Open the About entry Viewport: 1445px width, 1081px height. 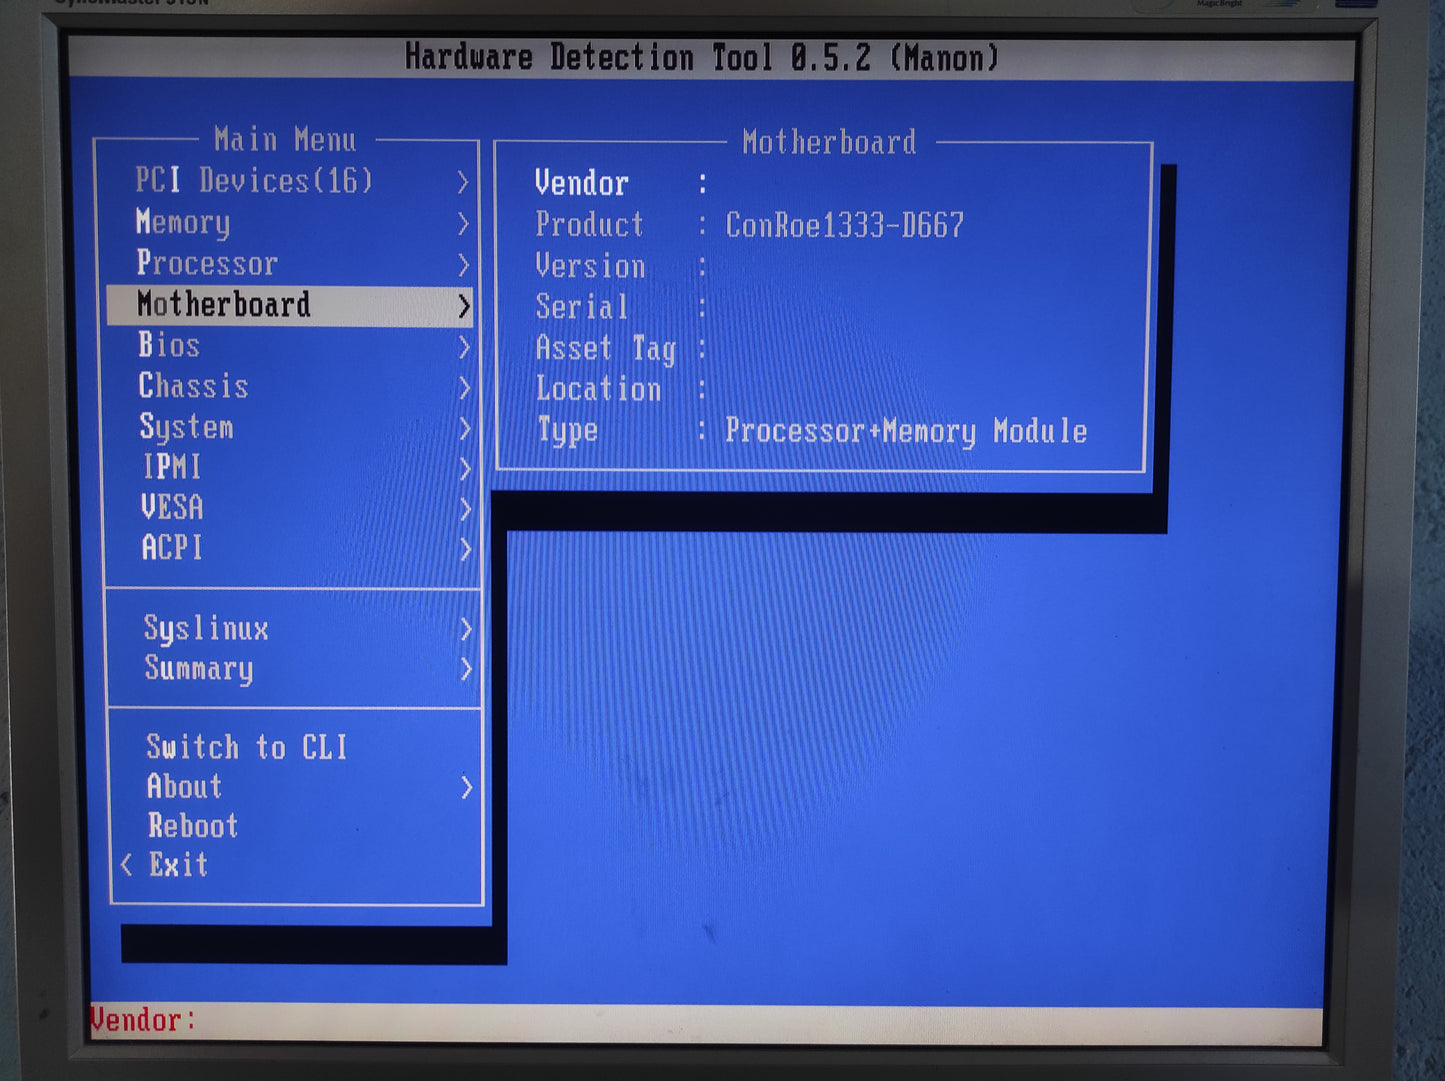184,787
